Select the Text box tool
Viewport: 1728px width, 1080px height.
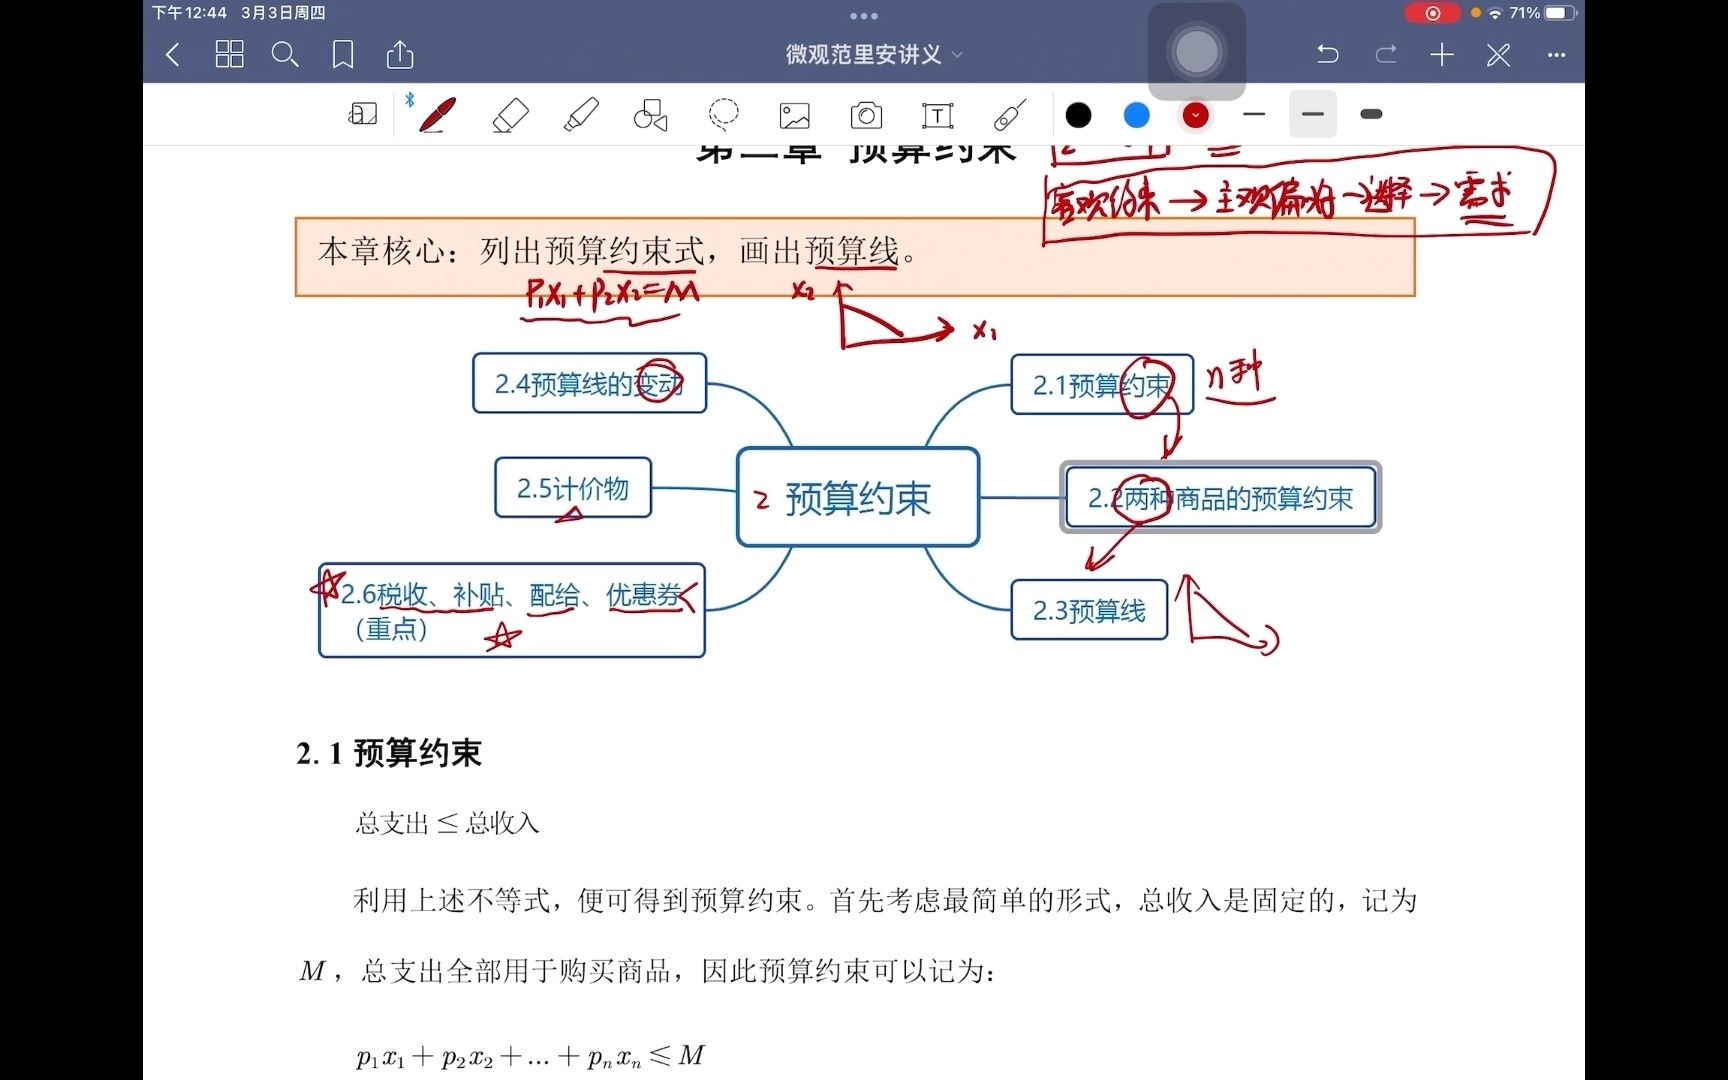tap(937, 116)
